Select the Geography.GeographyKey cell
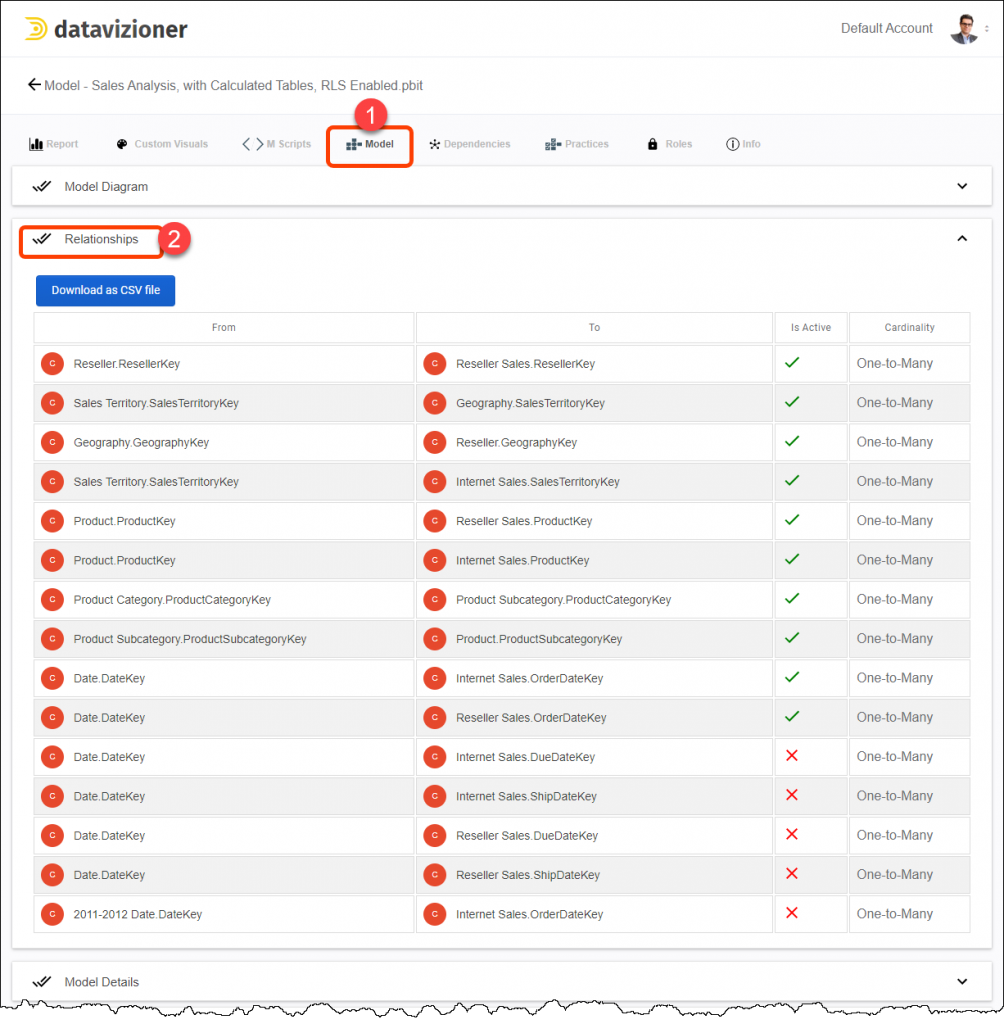This screenshot has height=1024, width=1004. tap(223, 442)
